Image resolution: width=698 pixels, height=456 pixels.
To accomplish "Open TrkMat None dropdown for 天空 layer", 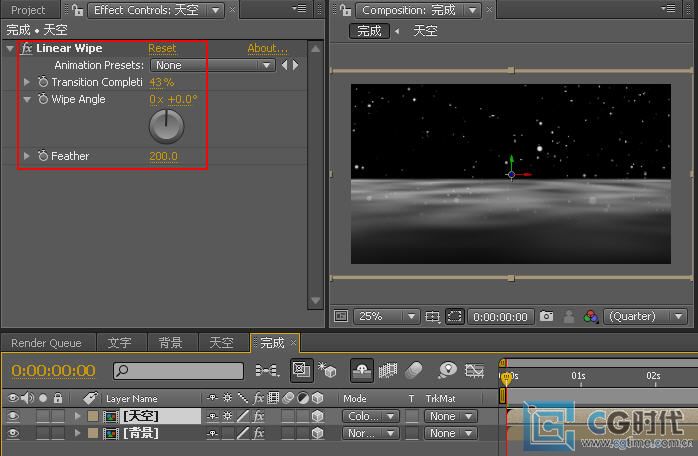I will tap(450, 416).
